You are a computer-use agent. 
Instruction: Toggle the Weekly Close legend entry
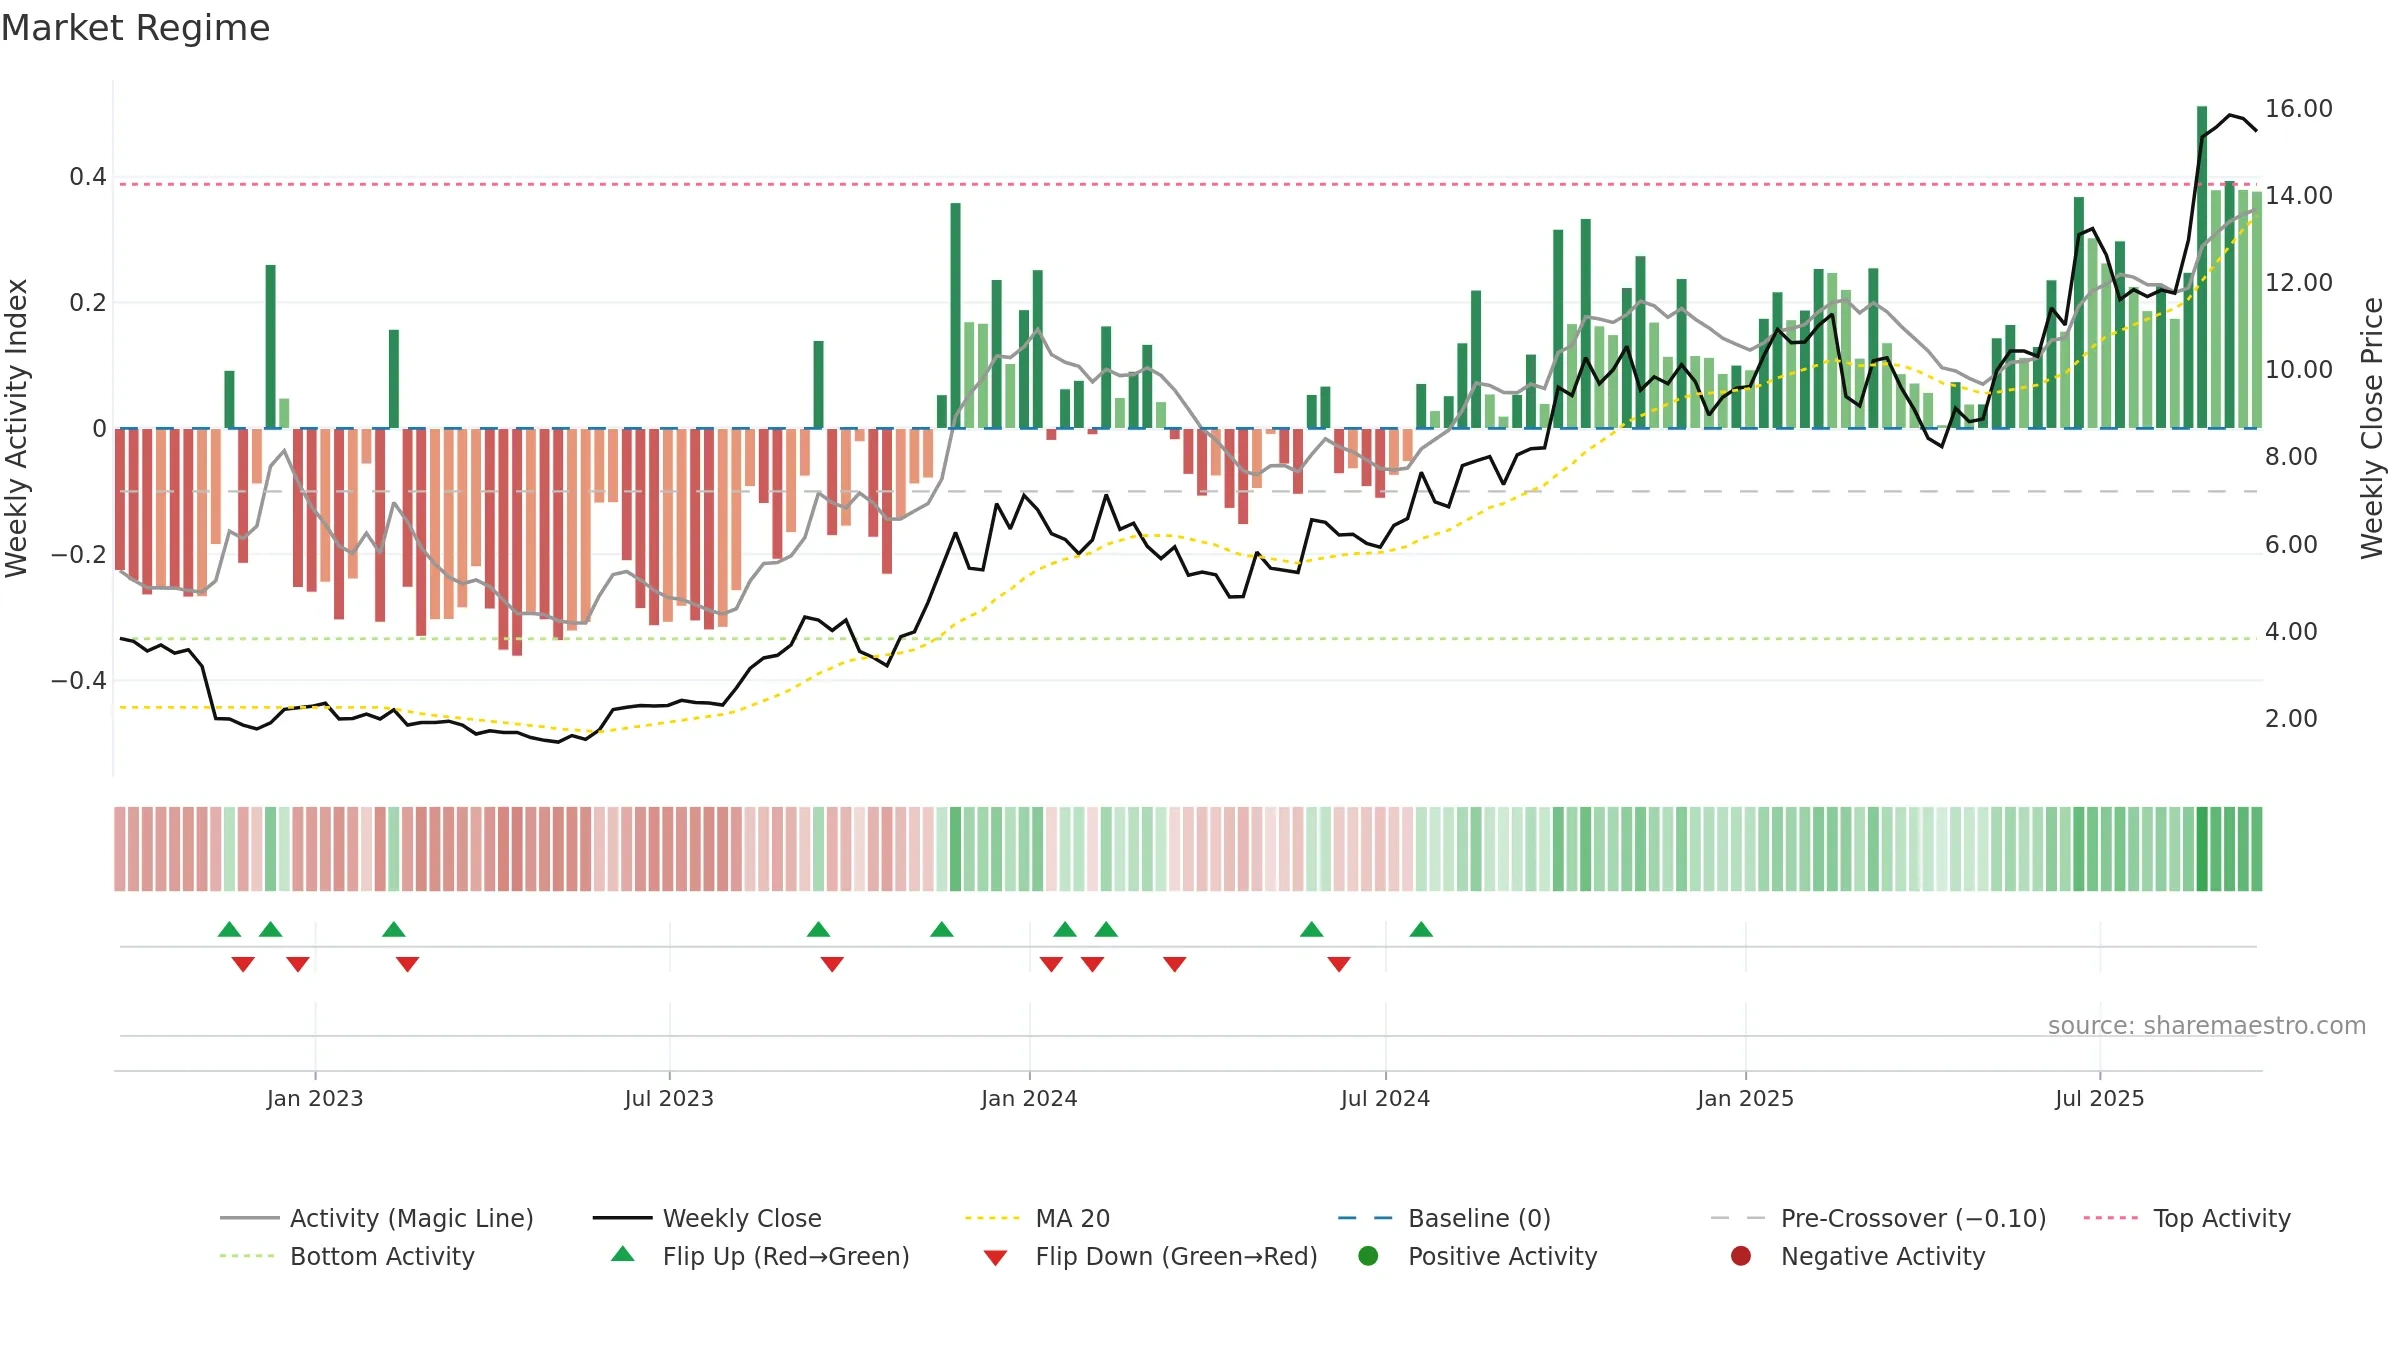[707, 1218]
